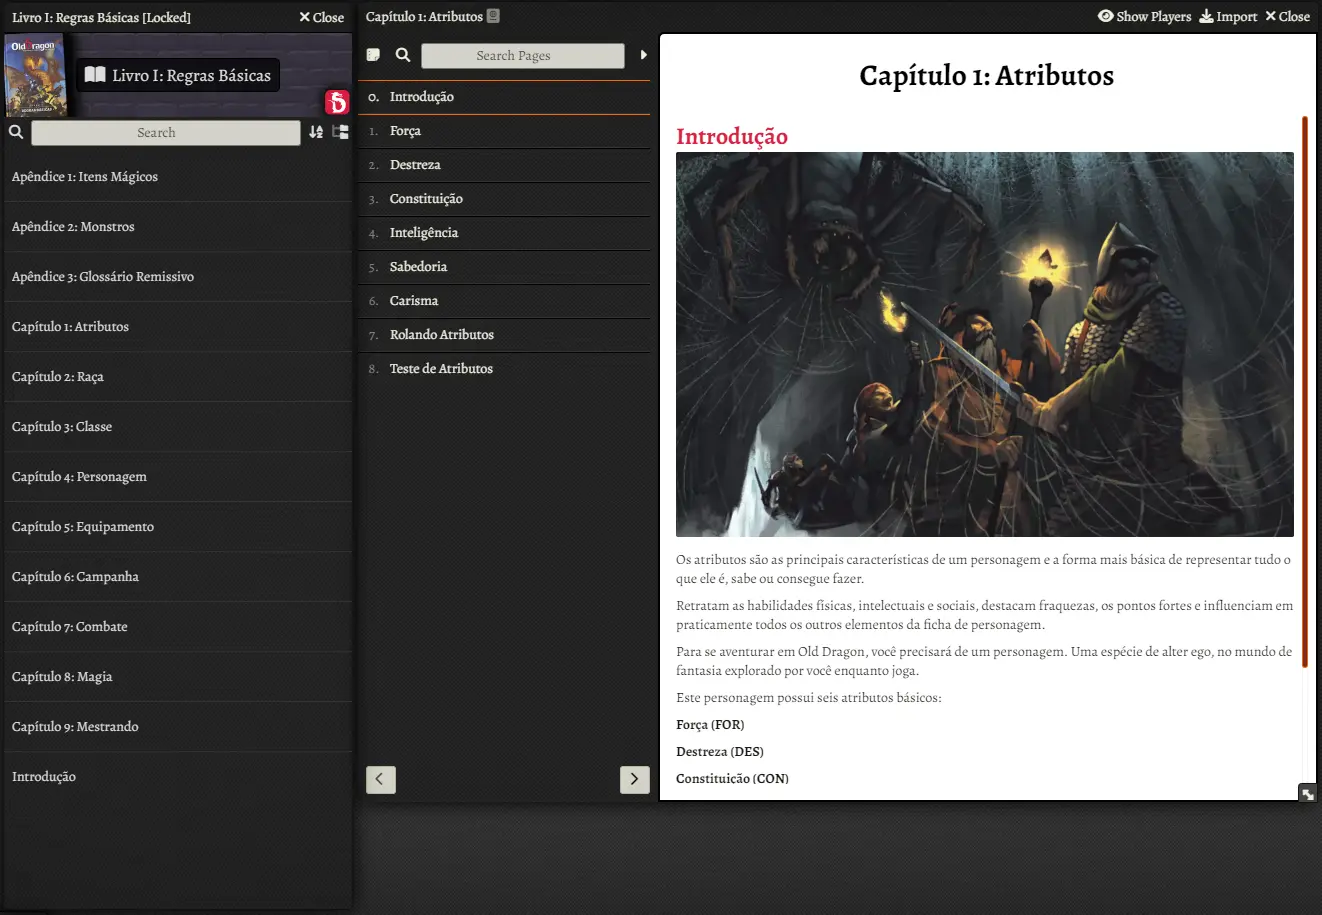Click the Destreza (DES) attribute text
The width and height of the screenshot is (1322, 915).
tap(720, 752)
